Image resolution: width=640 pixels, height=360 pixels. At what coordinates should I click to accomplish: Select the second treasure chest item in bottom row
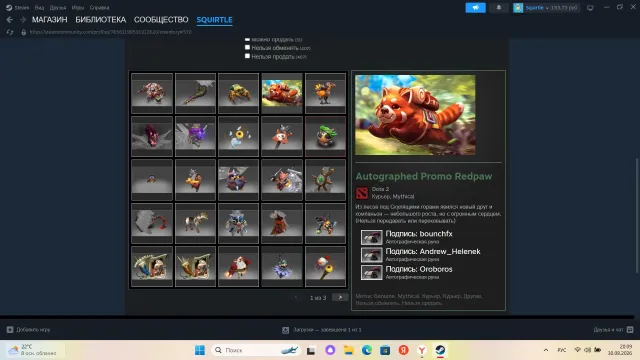pos(195,267)
